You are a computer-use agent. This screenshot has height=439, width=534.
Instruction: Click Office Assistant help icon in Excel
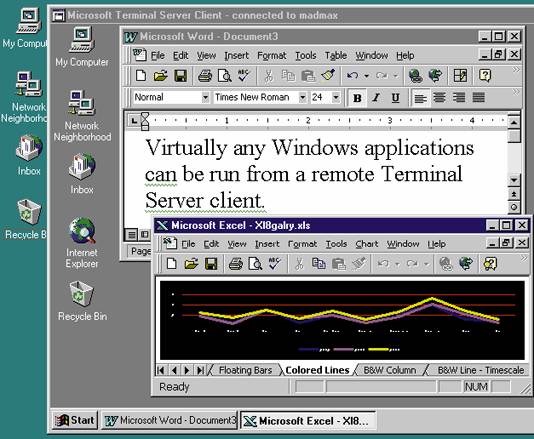click(490, 264)
